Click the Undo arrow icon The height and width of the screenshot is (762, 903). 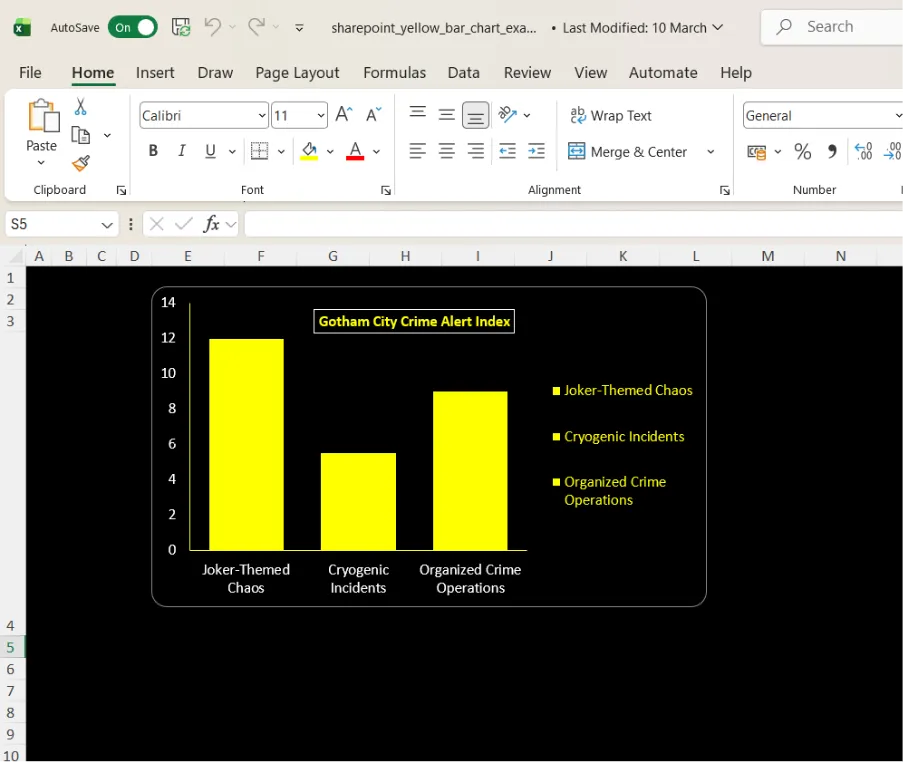(x=213, y=26)
